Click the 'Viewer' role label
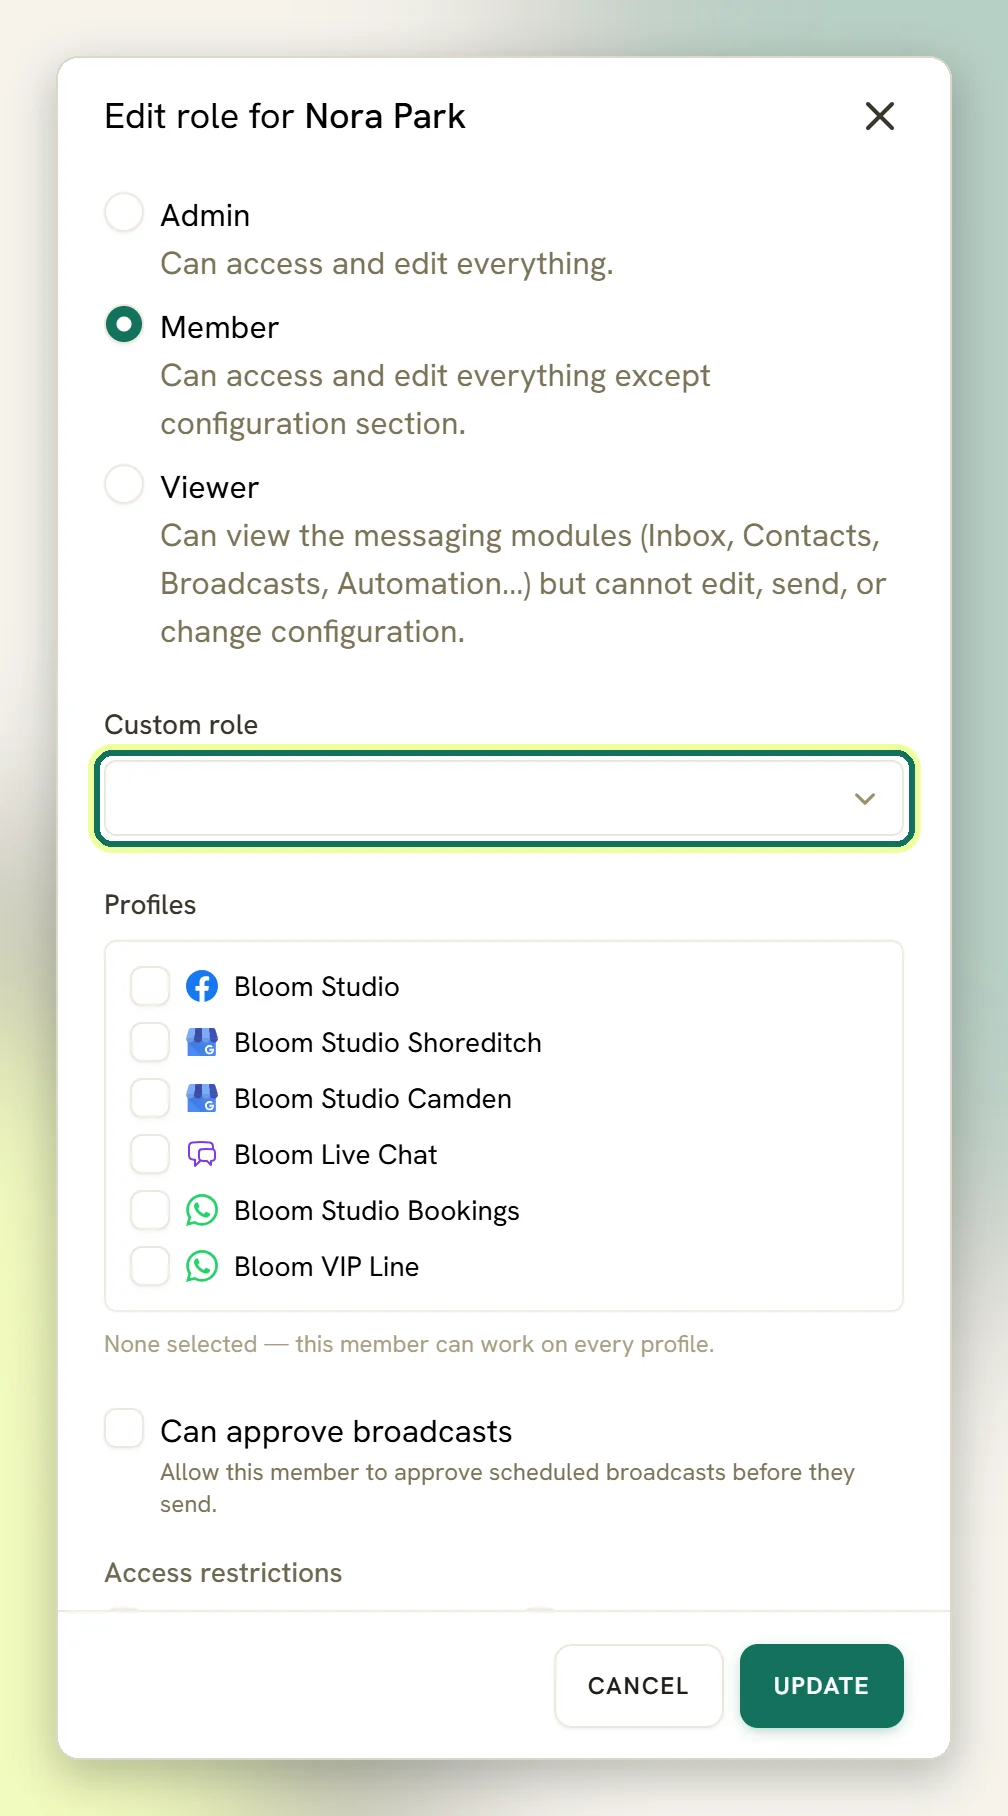This screenshot has height=1816, width=1008. tap(209, 487)
